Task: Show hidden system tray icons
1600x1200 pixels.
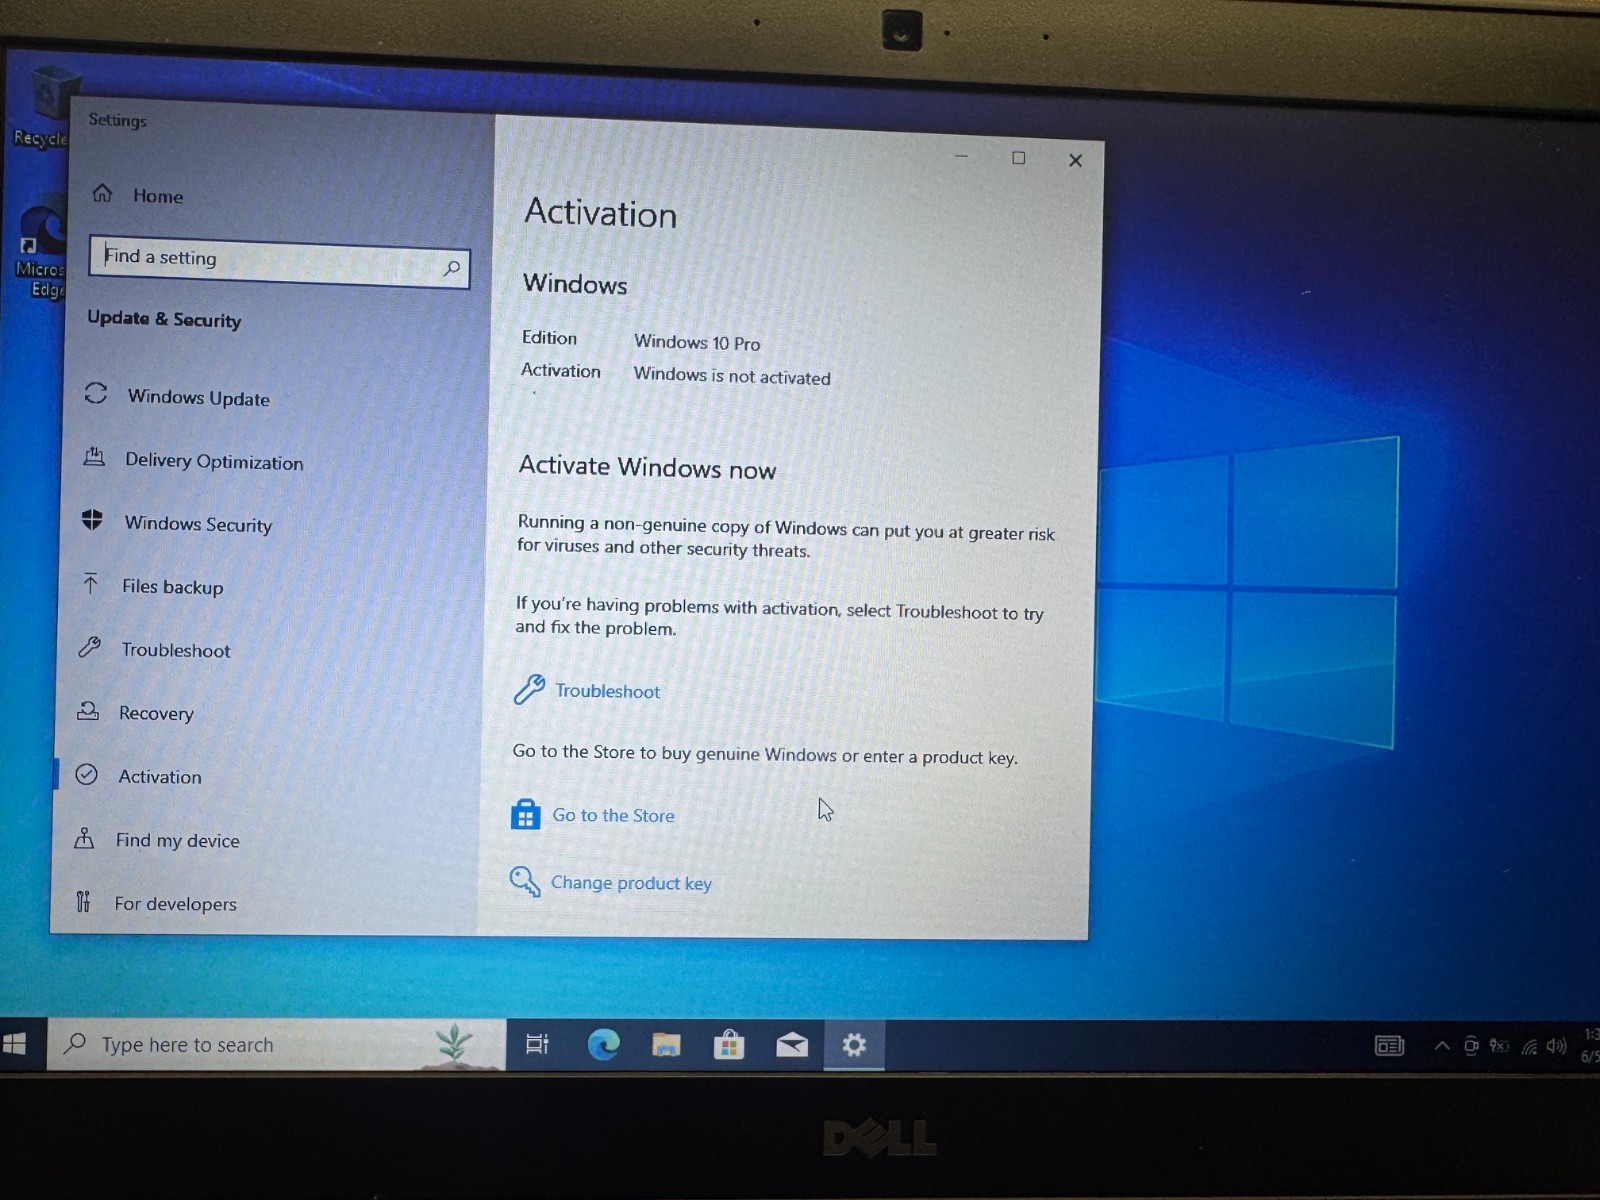Action: click(1442, 1046)
